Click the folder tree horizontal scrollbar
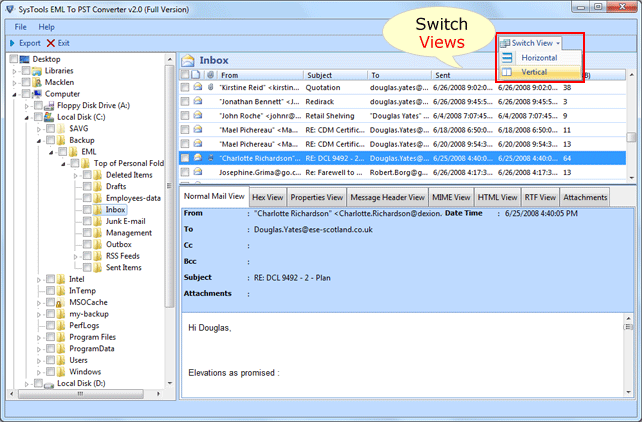 81,394
